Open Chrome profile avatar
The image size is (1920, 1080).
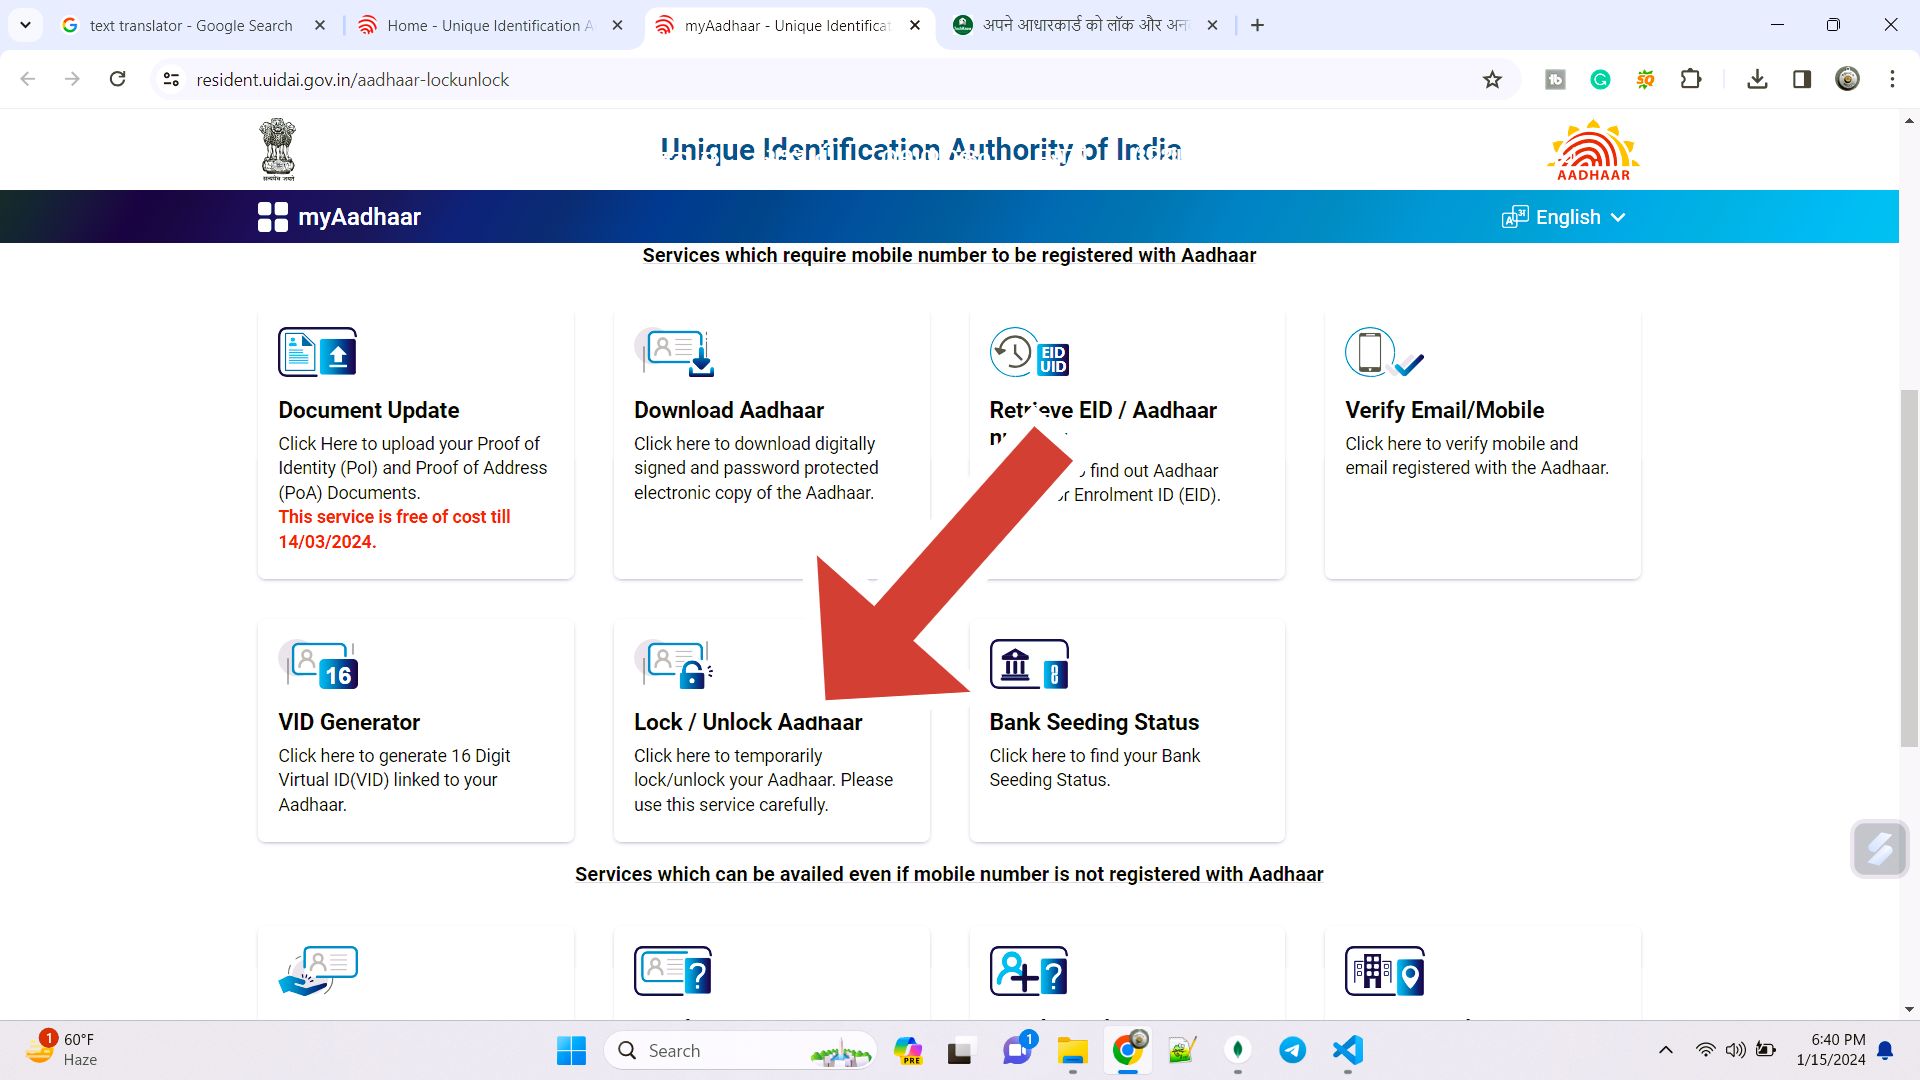(1847, 79)
